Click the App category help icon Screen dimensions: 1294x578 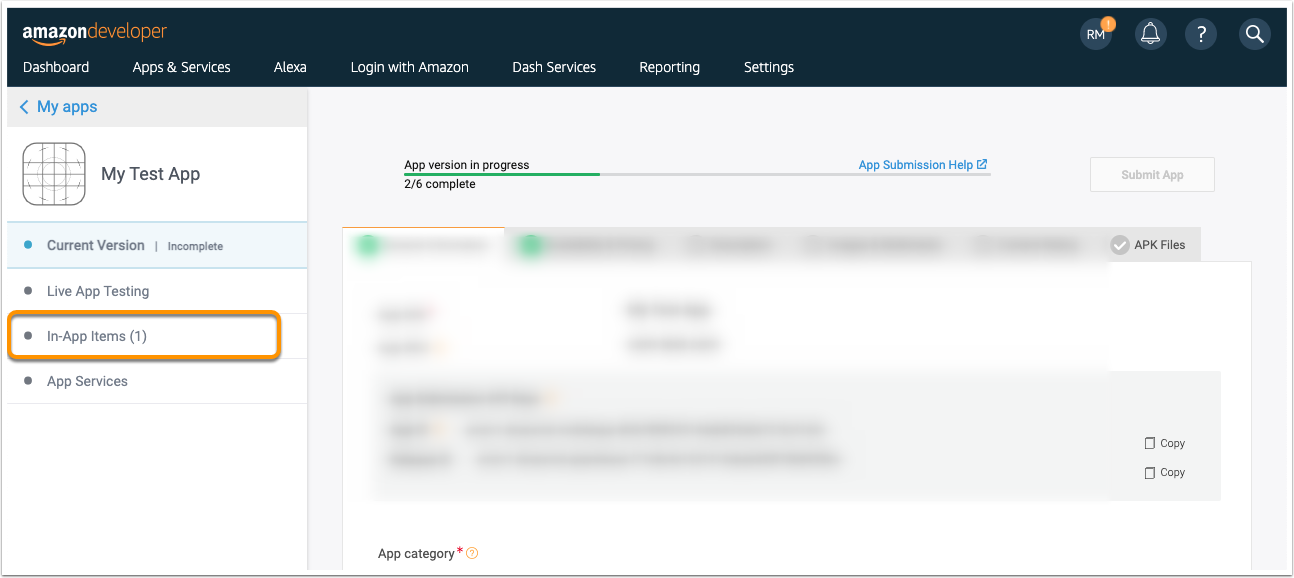[x=473, y=553]
